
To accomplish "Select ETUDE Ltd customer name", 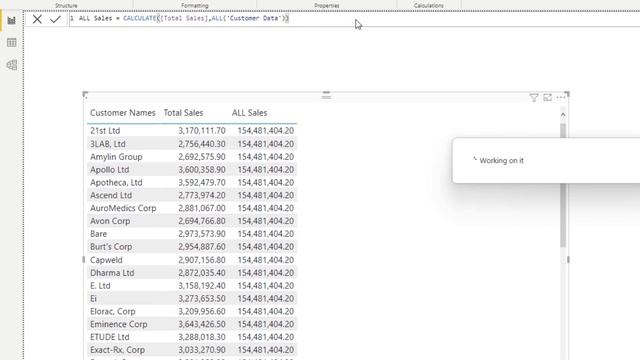I will coord(110,337).
